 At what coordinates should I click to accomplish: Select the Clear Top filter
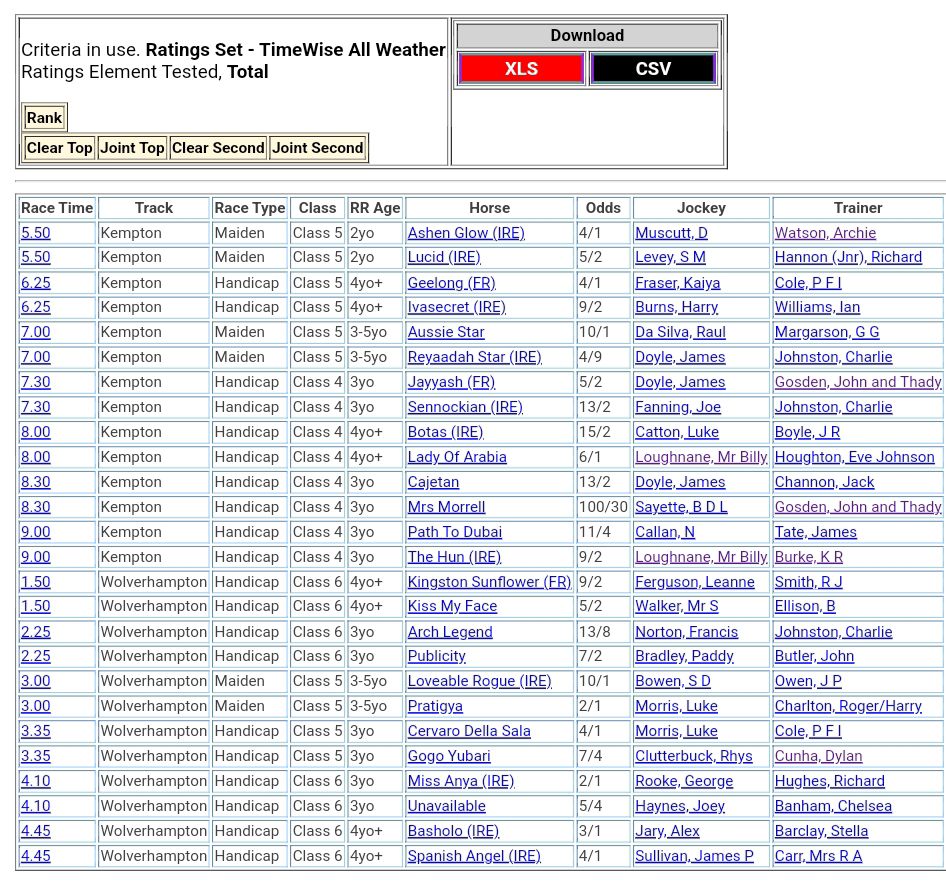pyautogui.click(x=59, y=148)
